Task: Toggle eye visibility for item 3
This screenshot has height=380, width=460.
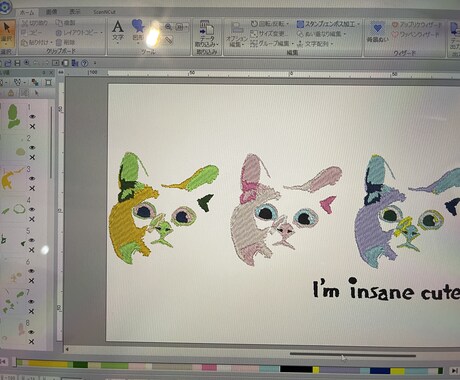Action: [x=32, y=178]
